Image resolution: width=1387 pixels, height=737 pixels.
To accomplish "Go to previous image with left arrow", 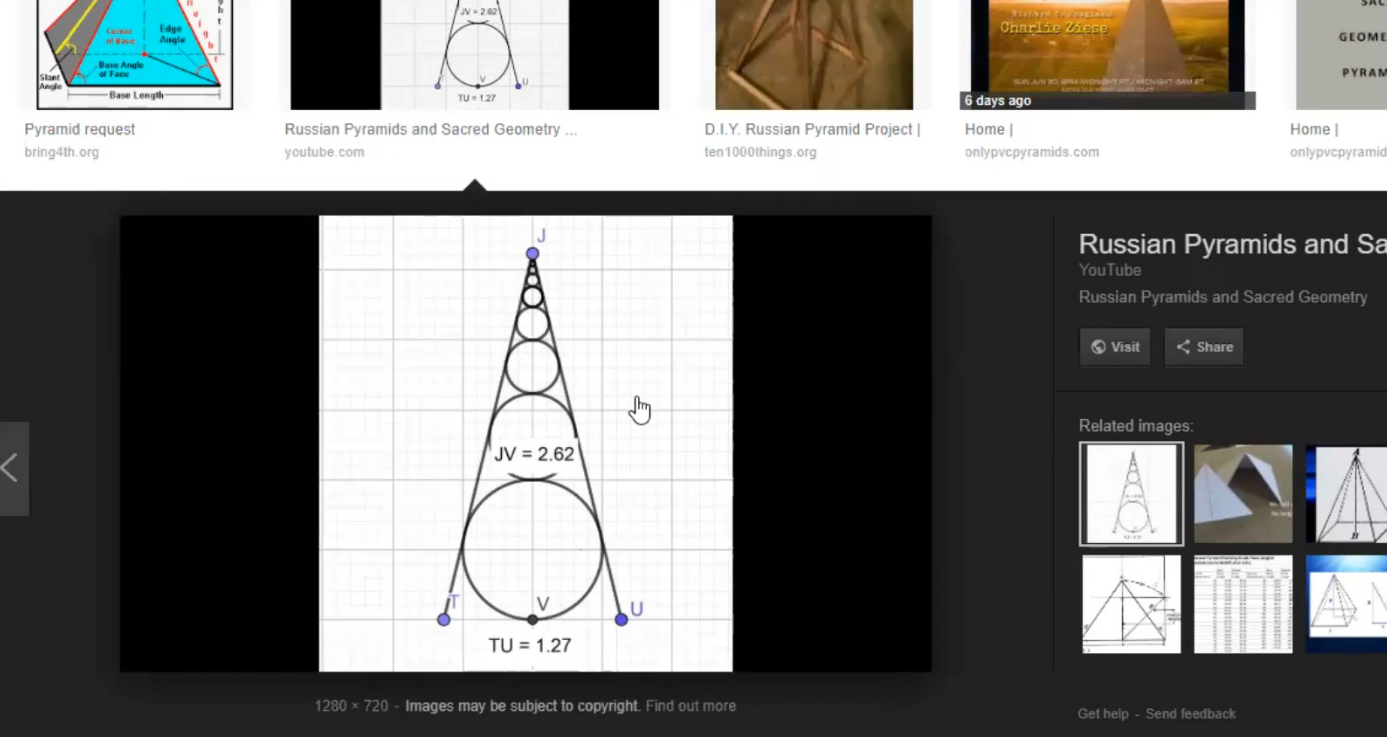I will [x=13, y=468].
